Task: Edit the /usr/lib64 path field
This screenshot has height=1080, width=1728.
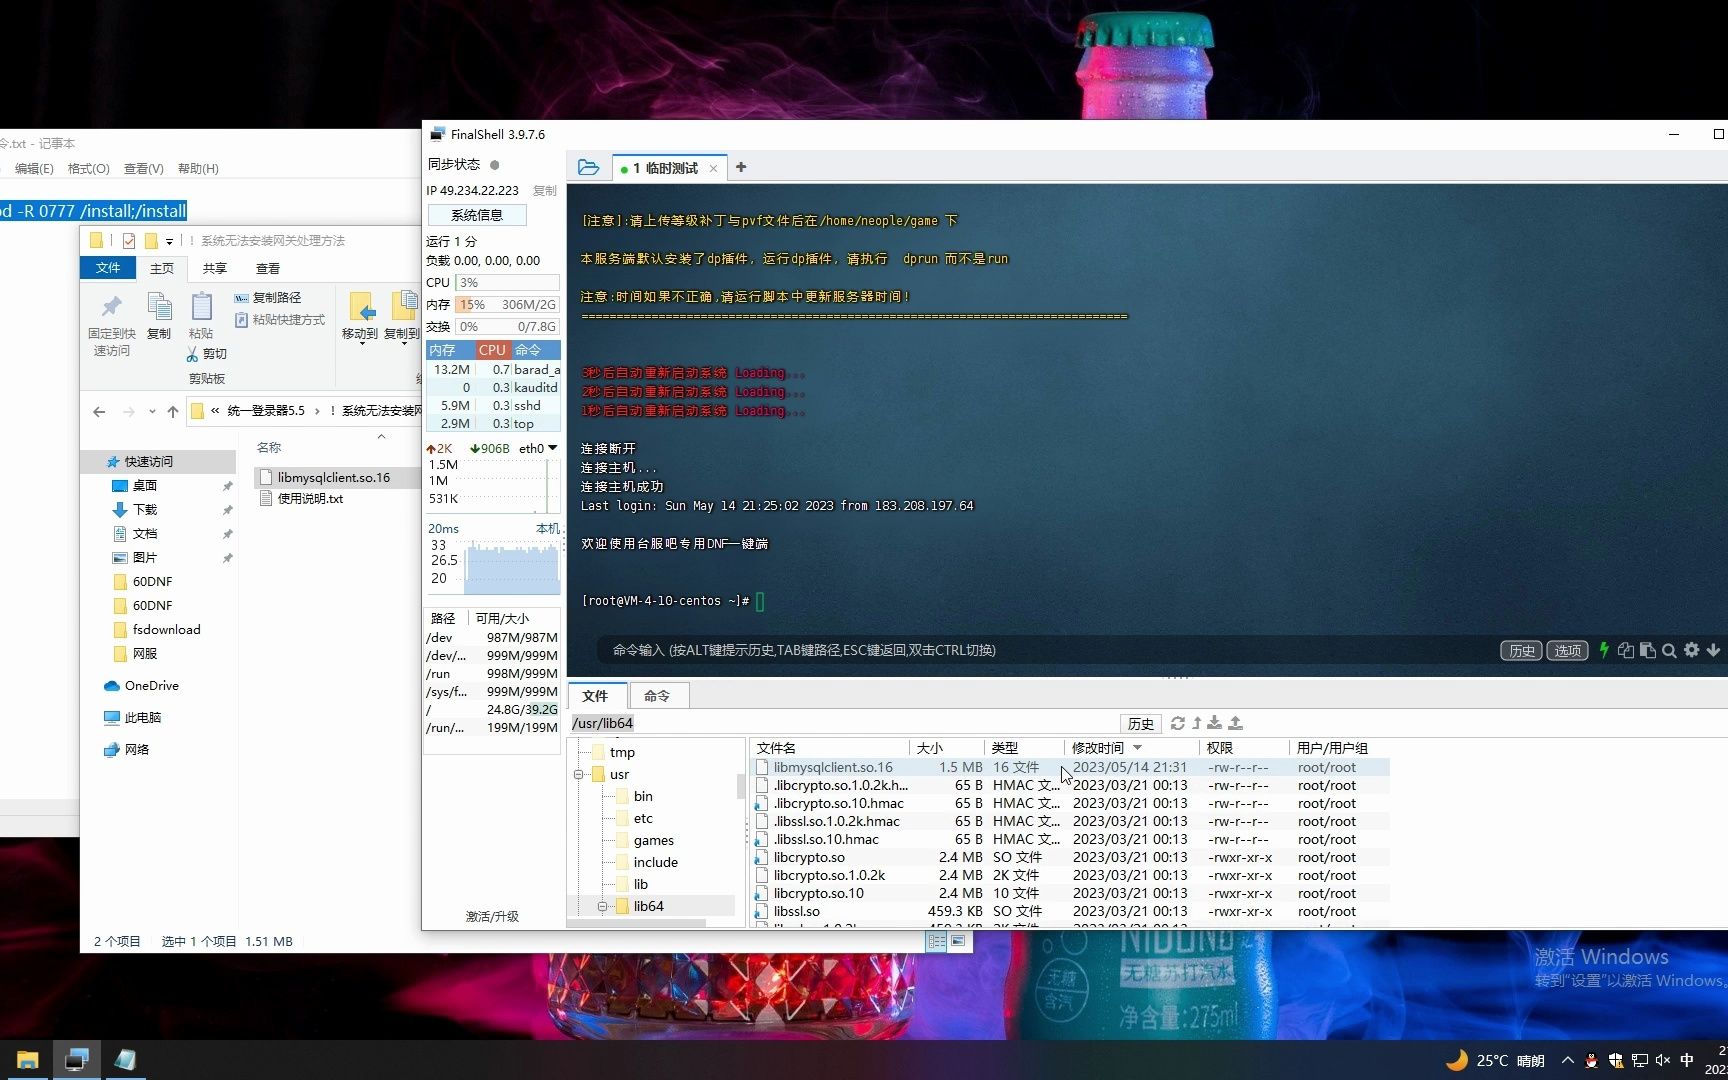Action: click(x=845, y=723)
